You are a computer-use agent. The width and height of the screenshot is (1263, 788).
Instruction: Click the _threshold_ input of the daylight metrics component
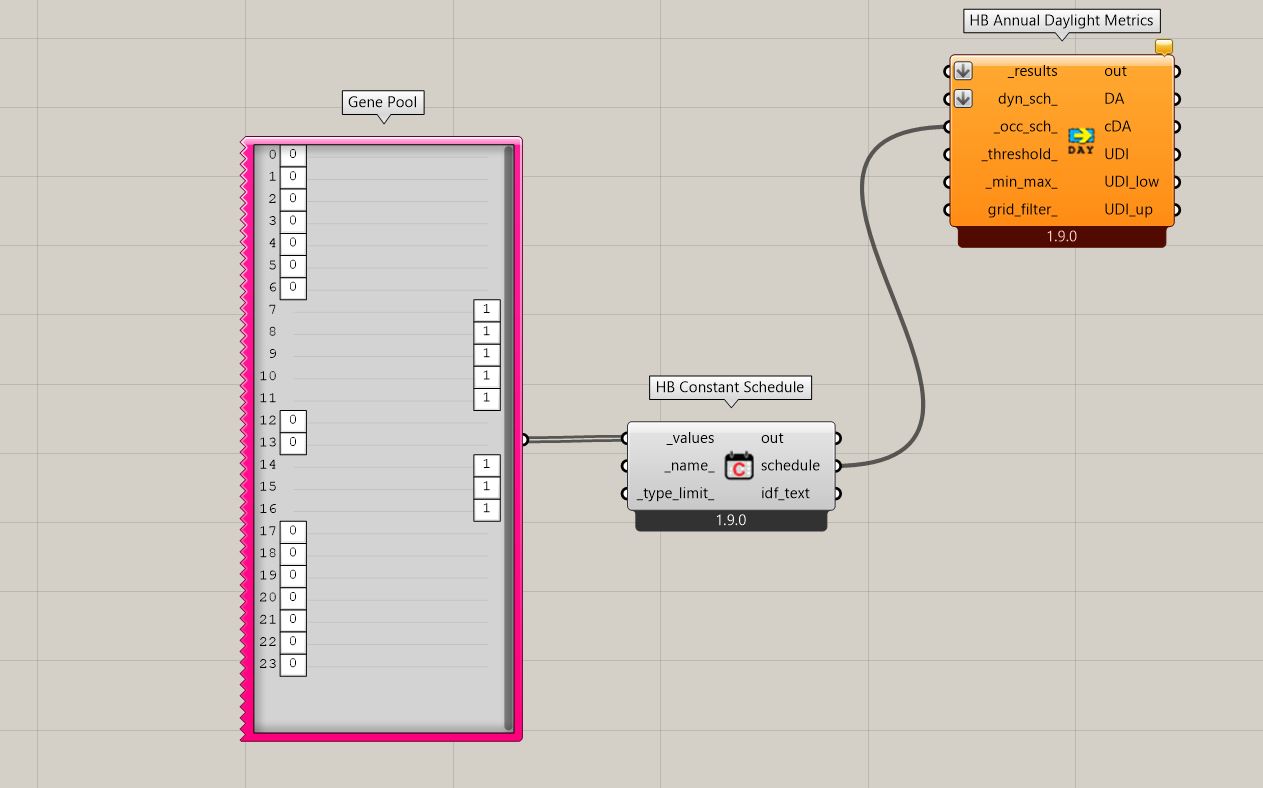pos(1019,154)
